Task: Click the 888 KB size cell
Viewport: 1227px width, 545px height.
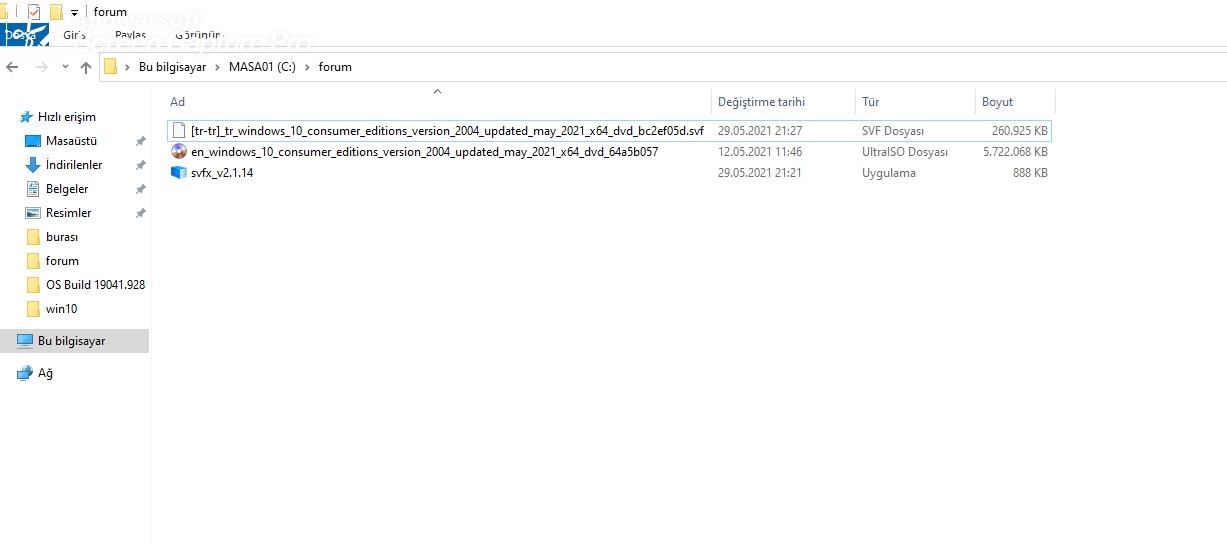Action: tap(1030, 173)
